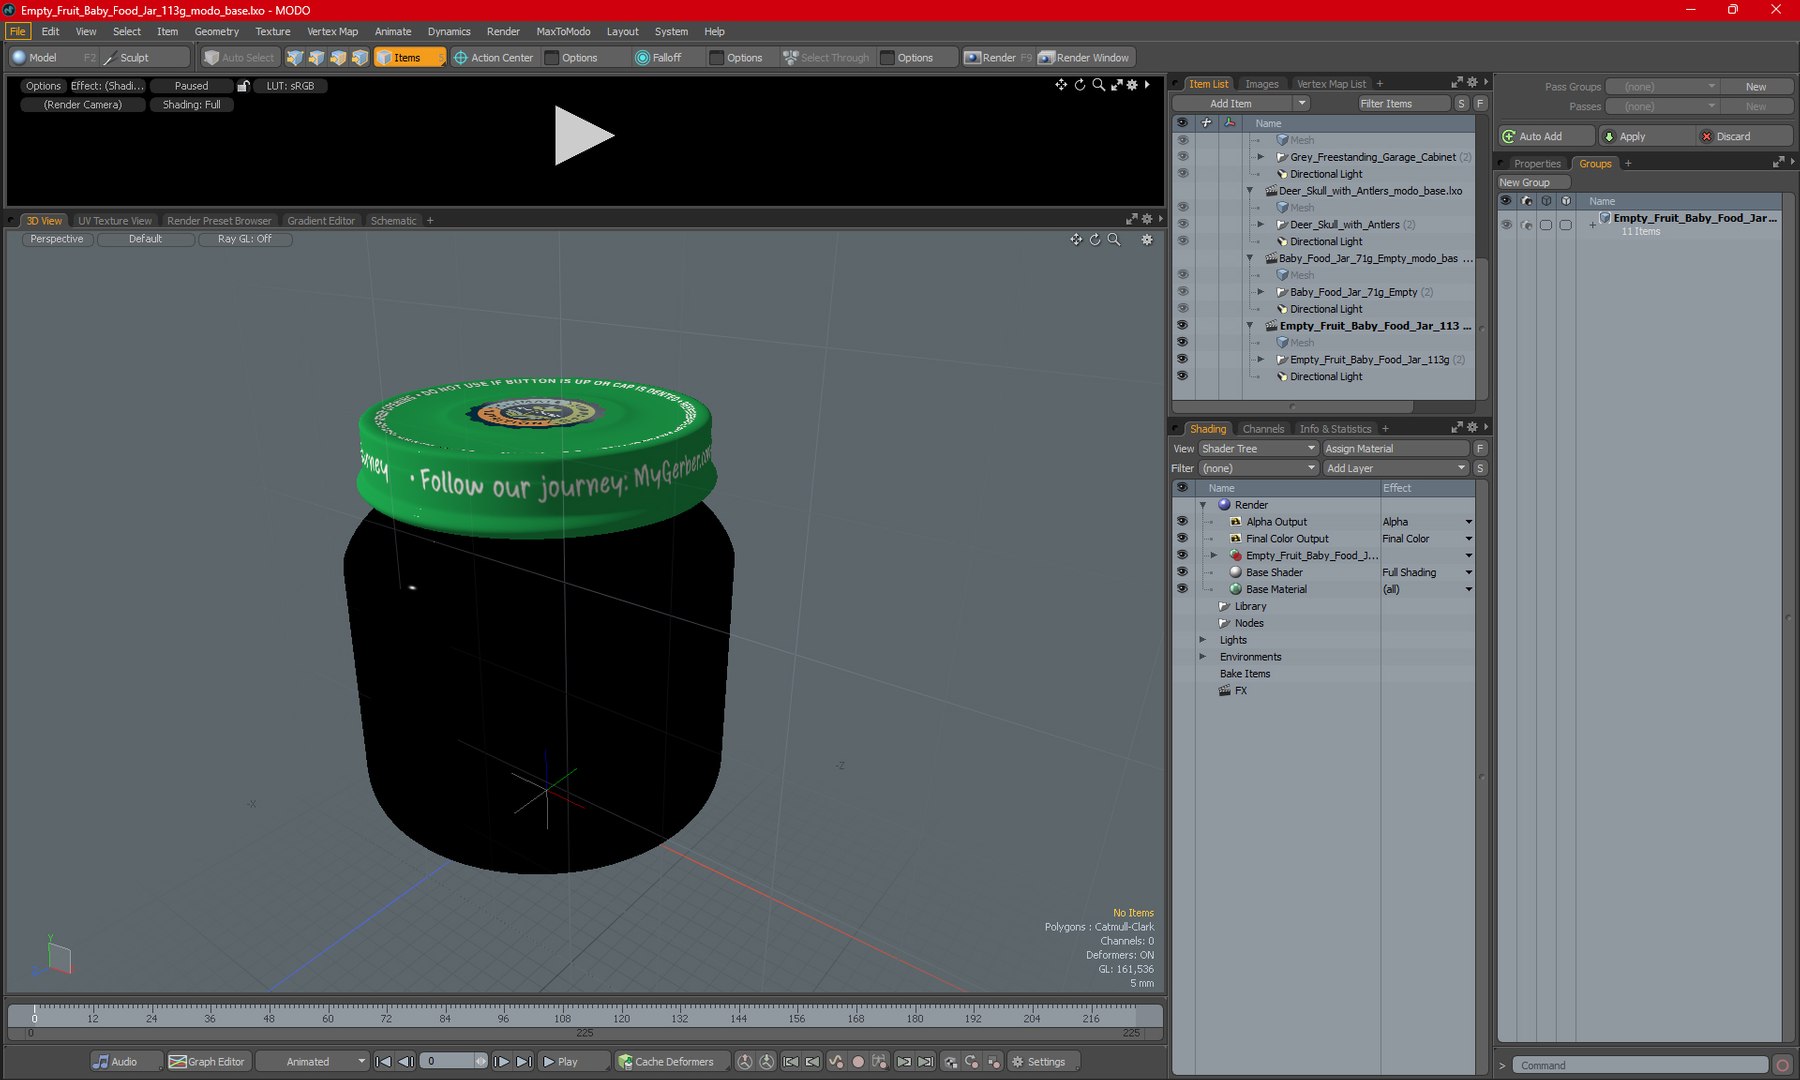
Task: Toggle visibility of Alpha Output layer
Action: 1182,522
